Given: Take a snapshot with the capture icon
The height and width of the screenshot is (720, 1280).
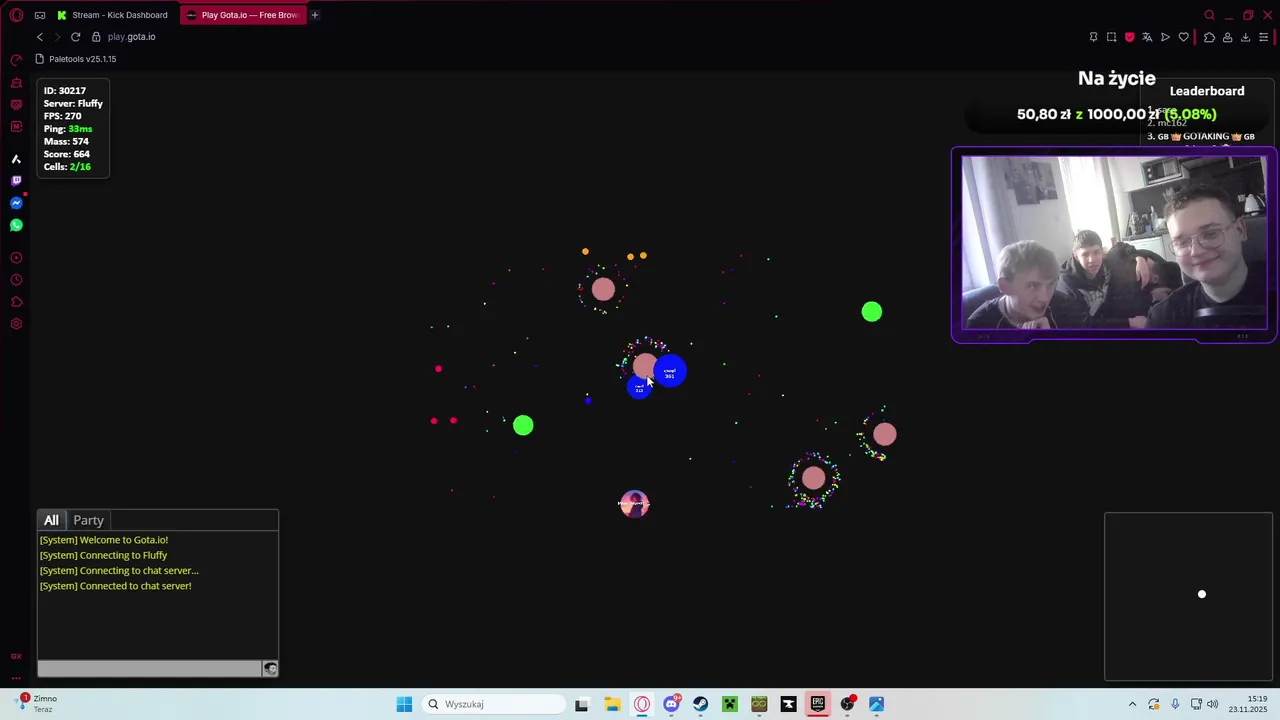Looking at the screenshot, I should click(x=1111, y=37).
